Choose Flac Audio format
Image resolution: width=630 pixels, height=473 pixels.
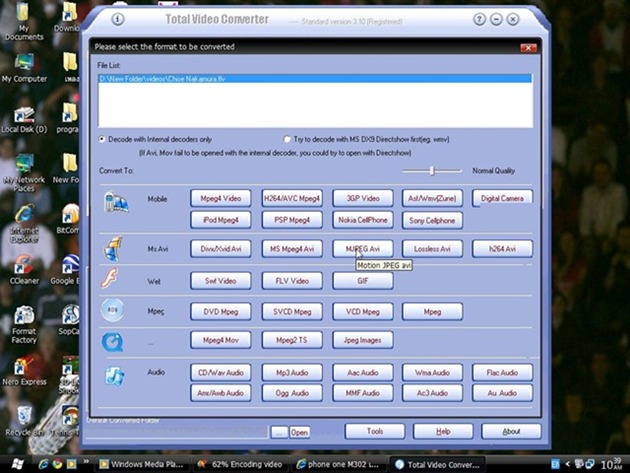(x=502, y=373)
